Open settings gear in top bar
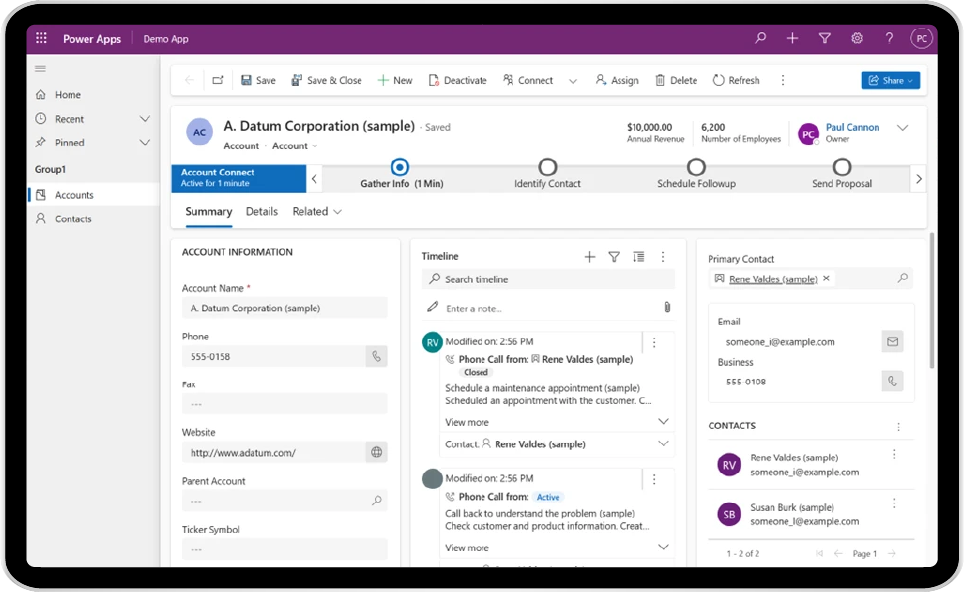 tap(857, 39)
